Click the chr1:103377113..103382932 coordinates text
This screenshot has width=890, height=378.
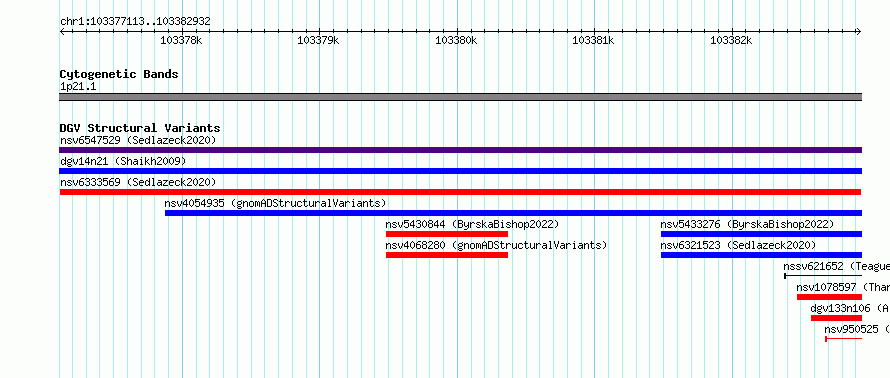click(x=135, y=22)
